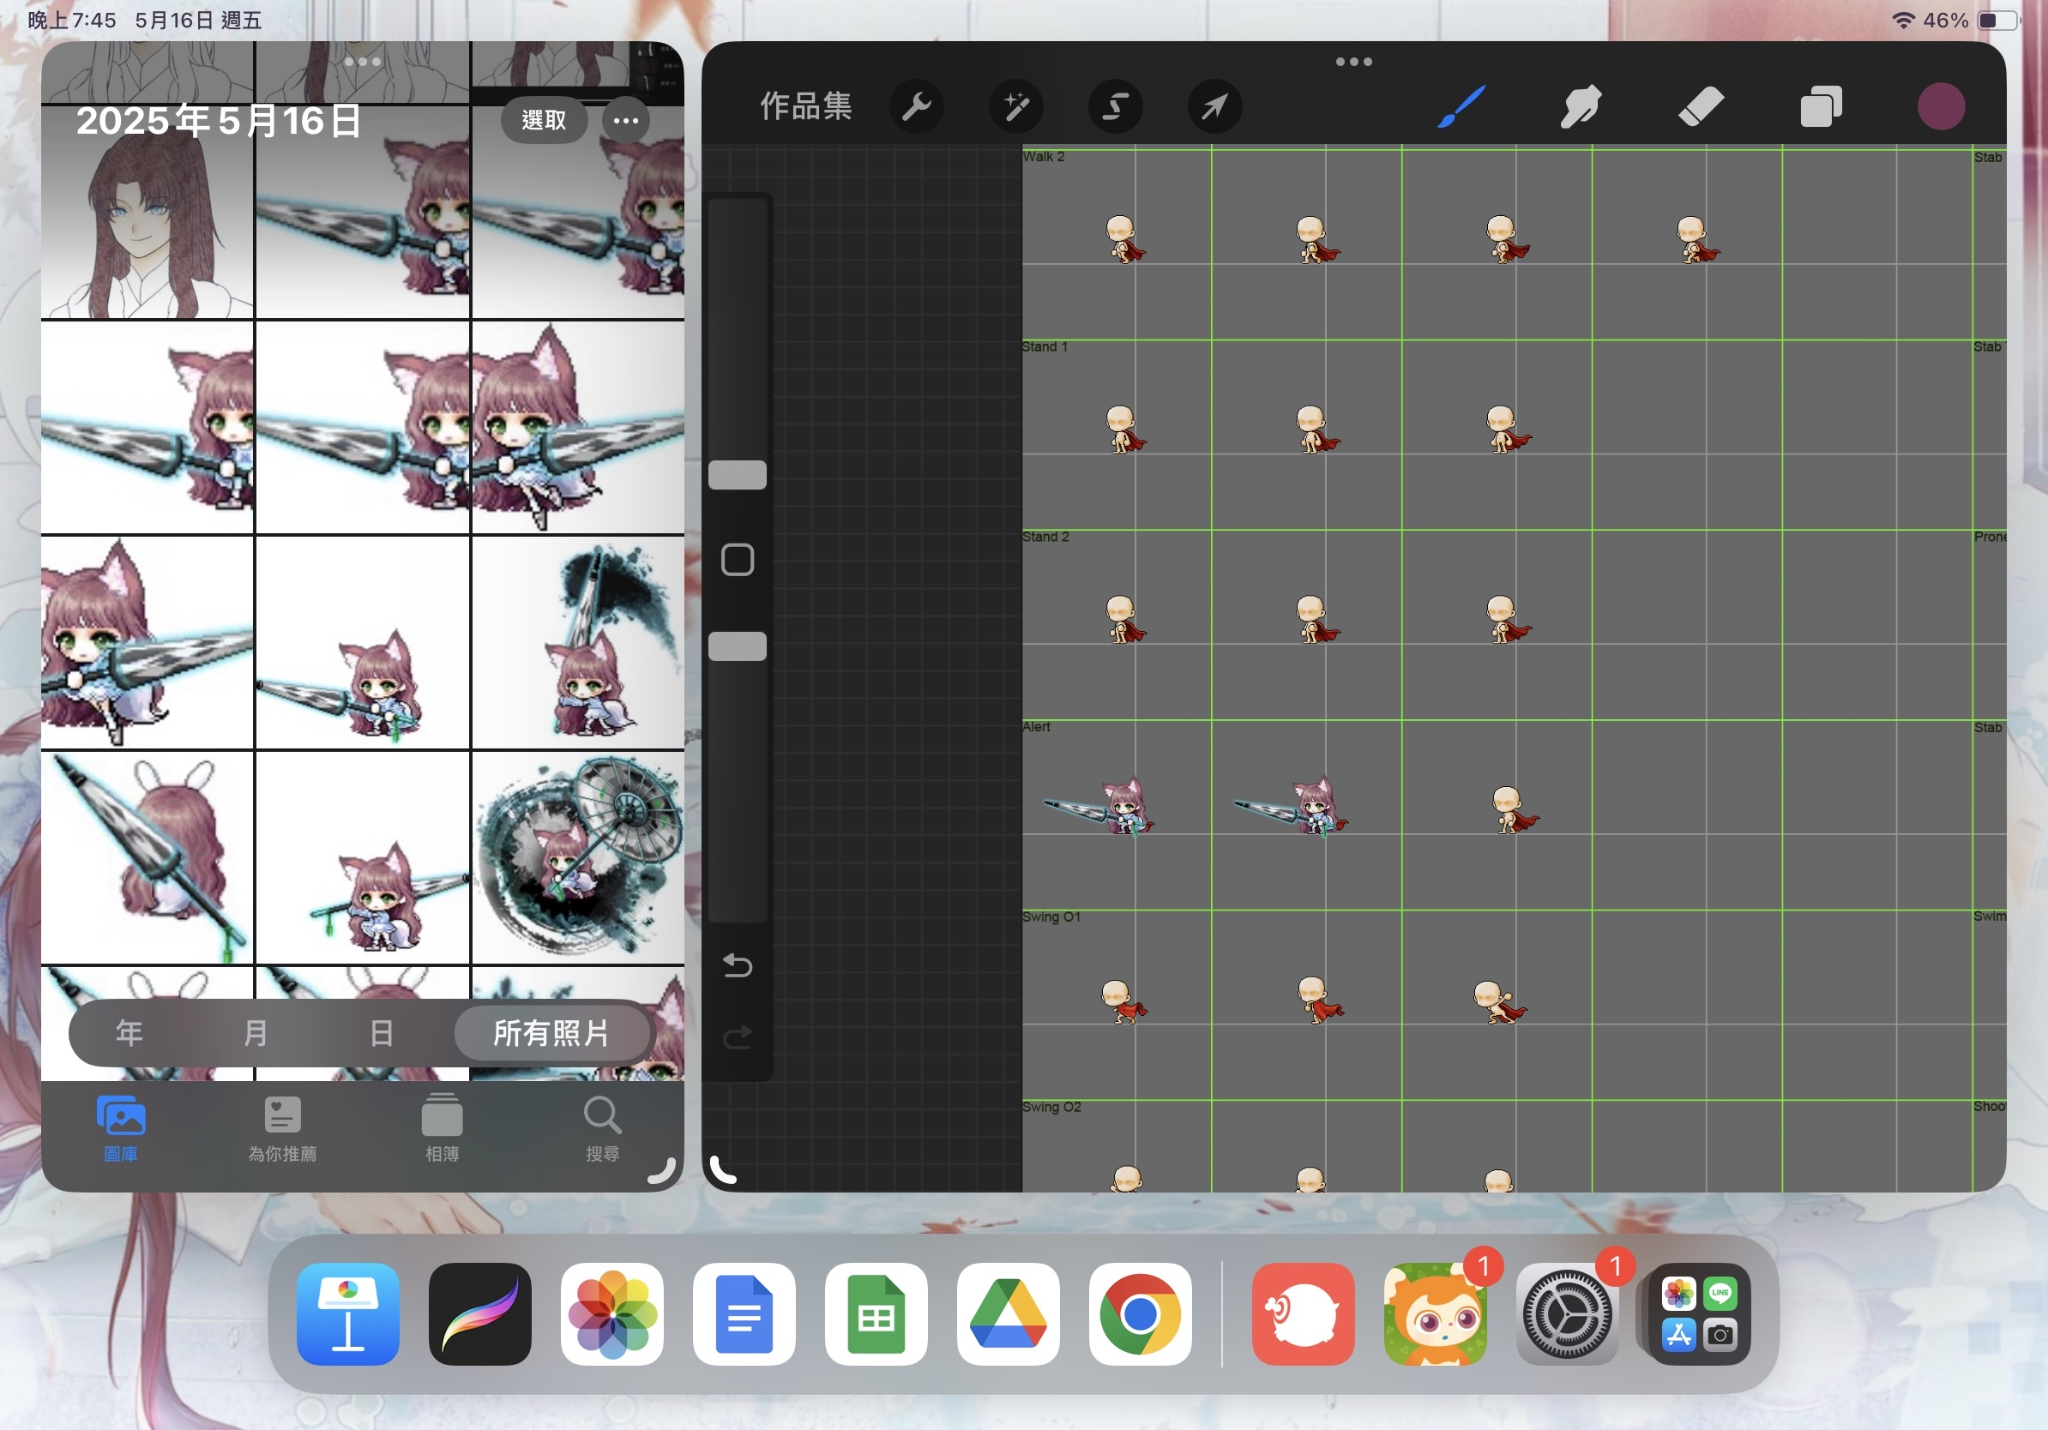Viewport: 2048px width, 1430px height.
Task: Switch Photos view to 所有照片
Action: click(x=551, y=1033)
